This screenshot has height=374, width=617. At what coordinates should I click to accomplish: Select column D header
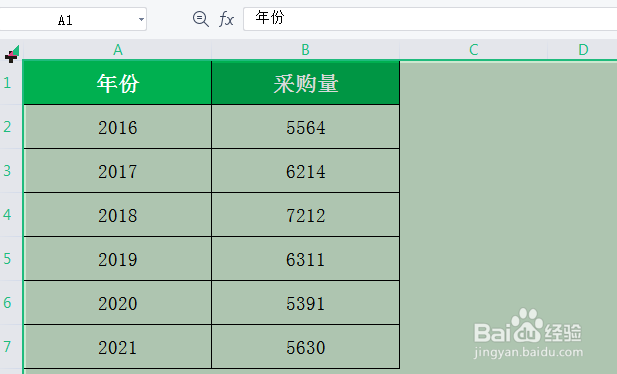[x=582, y=50]
